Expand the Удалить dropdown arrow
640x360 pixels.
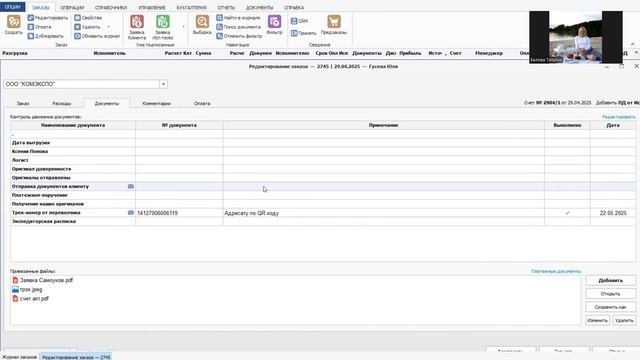tap(109, 27)
